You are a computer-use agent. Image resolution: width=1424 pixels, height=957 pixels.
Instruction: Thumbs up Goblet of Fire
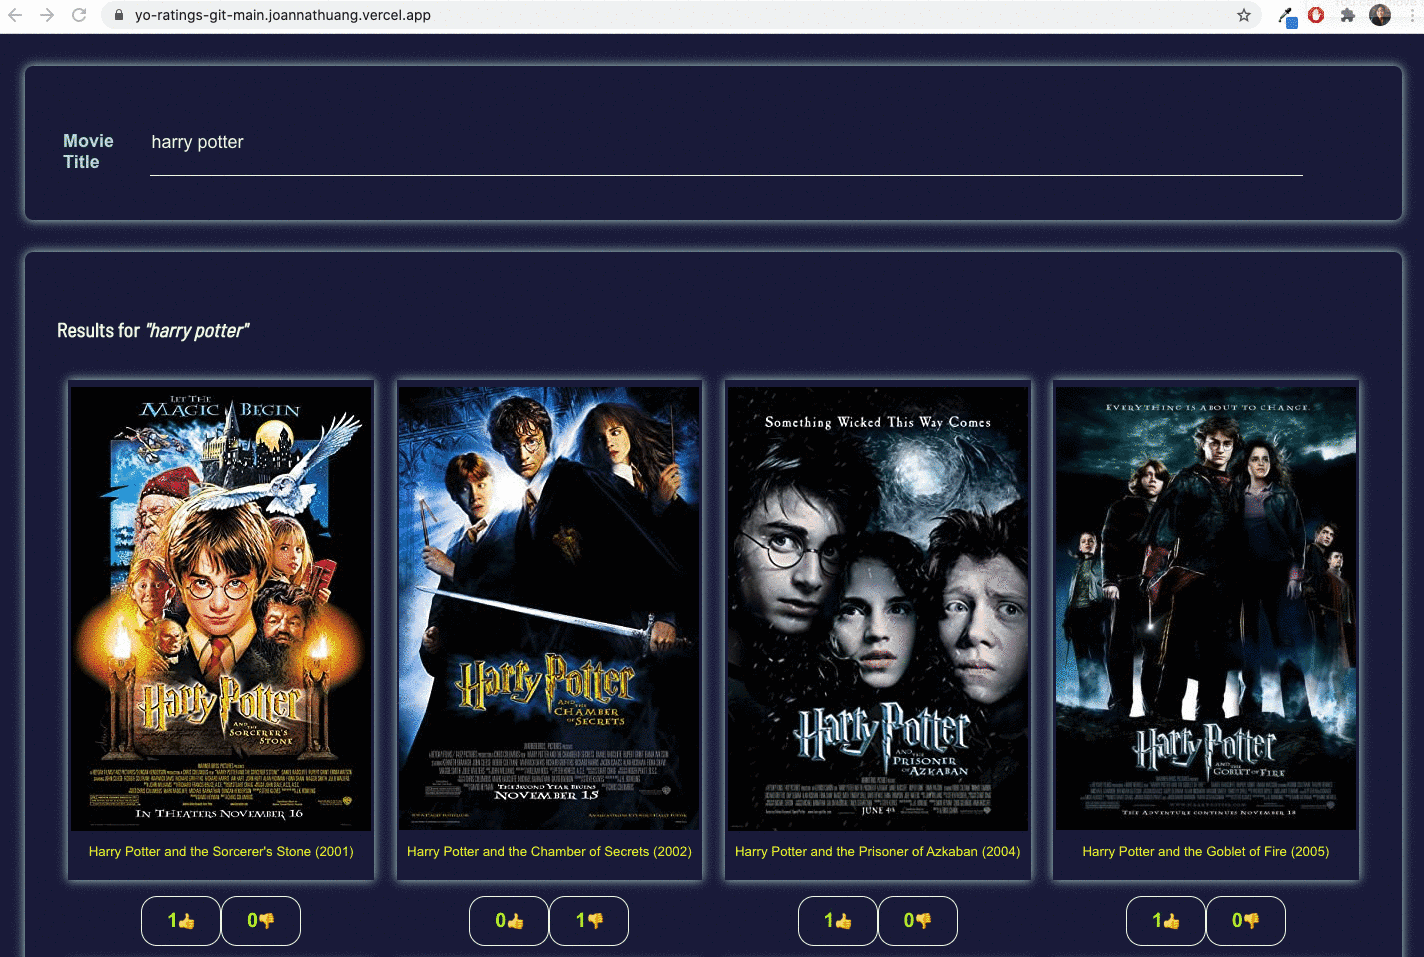[1166, 921]
